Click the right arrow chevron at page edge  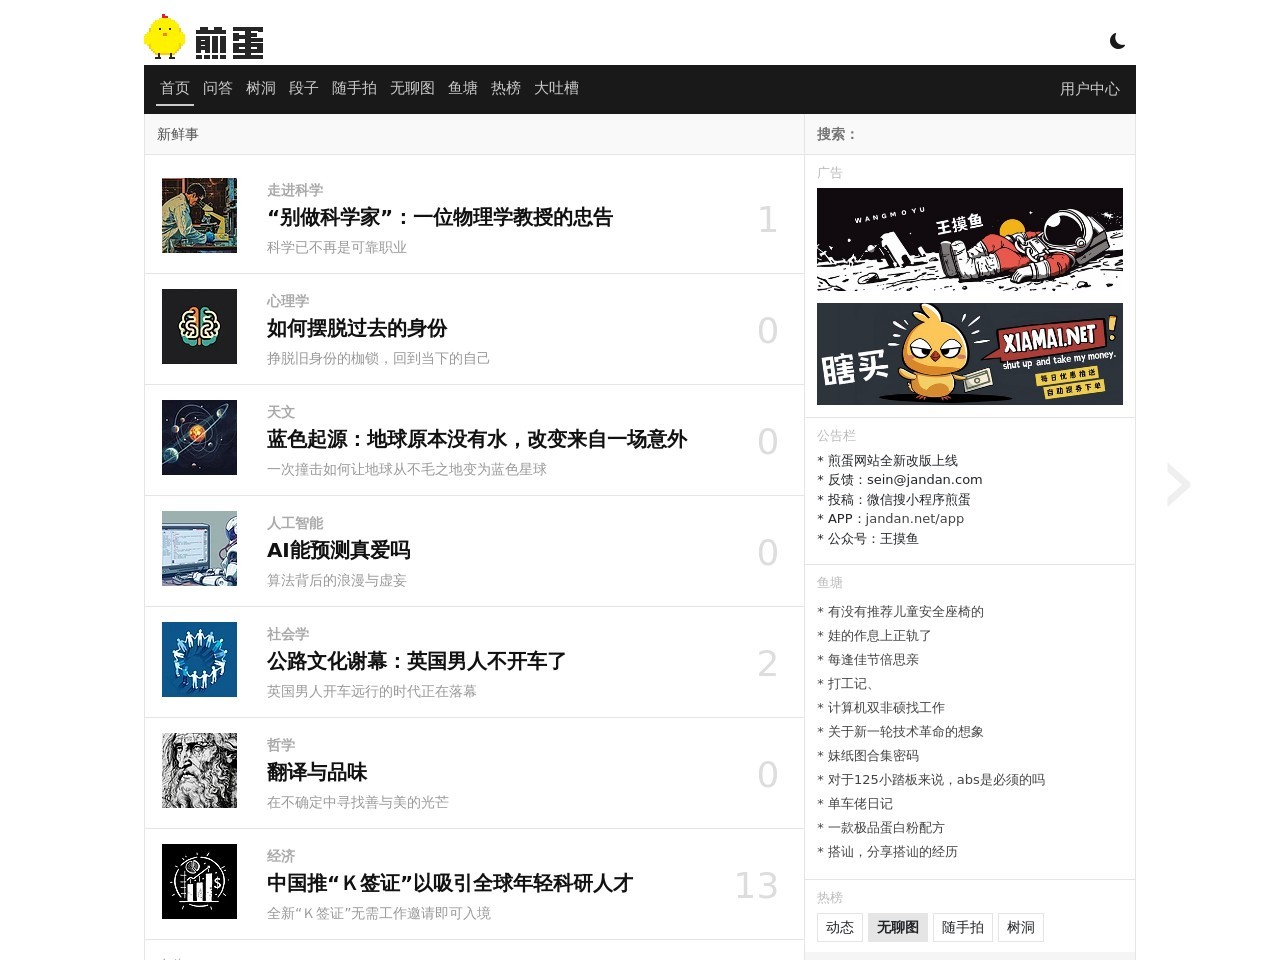click(1178, 485)
